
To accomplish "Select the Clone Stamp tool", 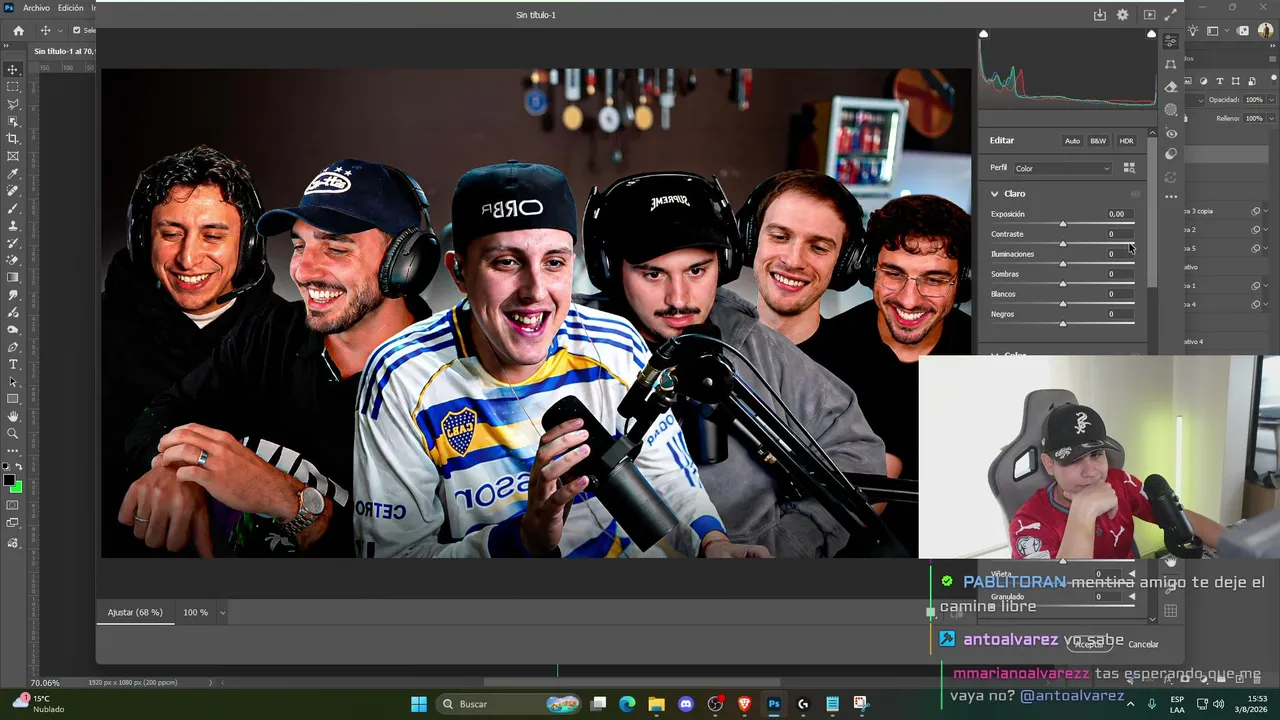I will coord(13,226).
